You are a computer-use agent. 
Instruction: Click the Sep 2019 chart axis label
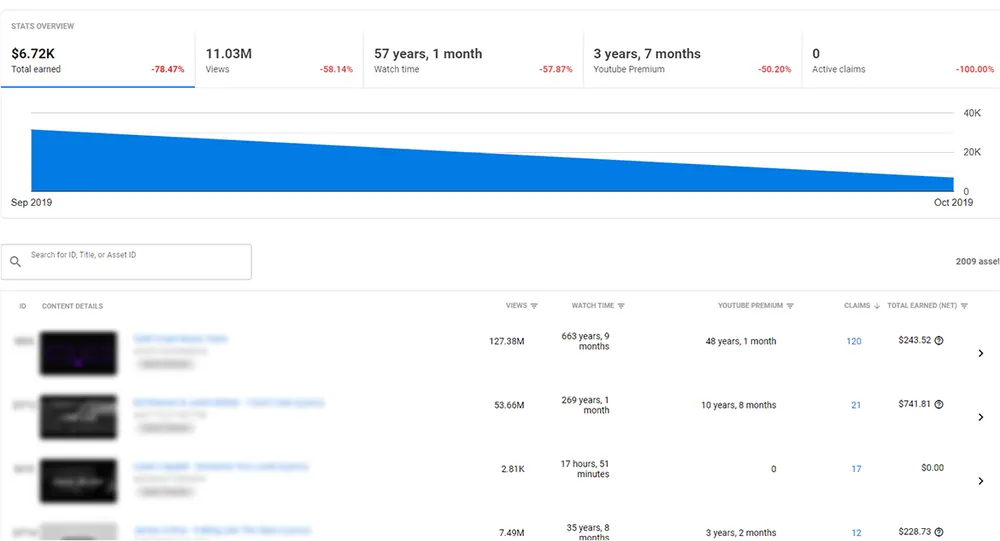[31, 202]
